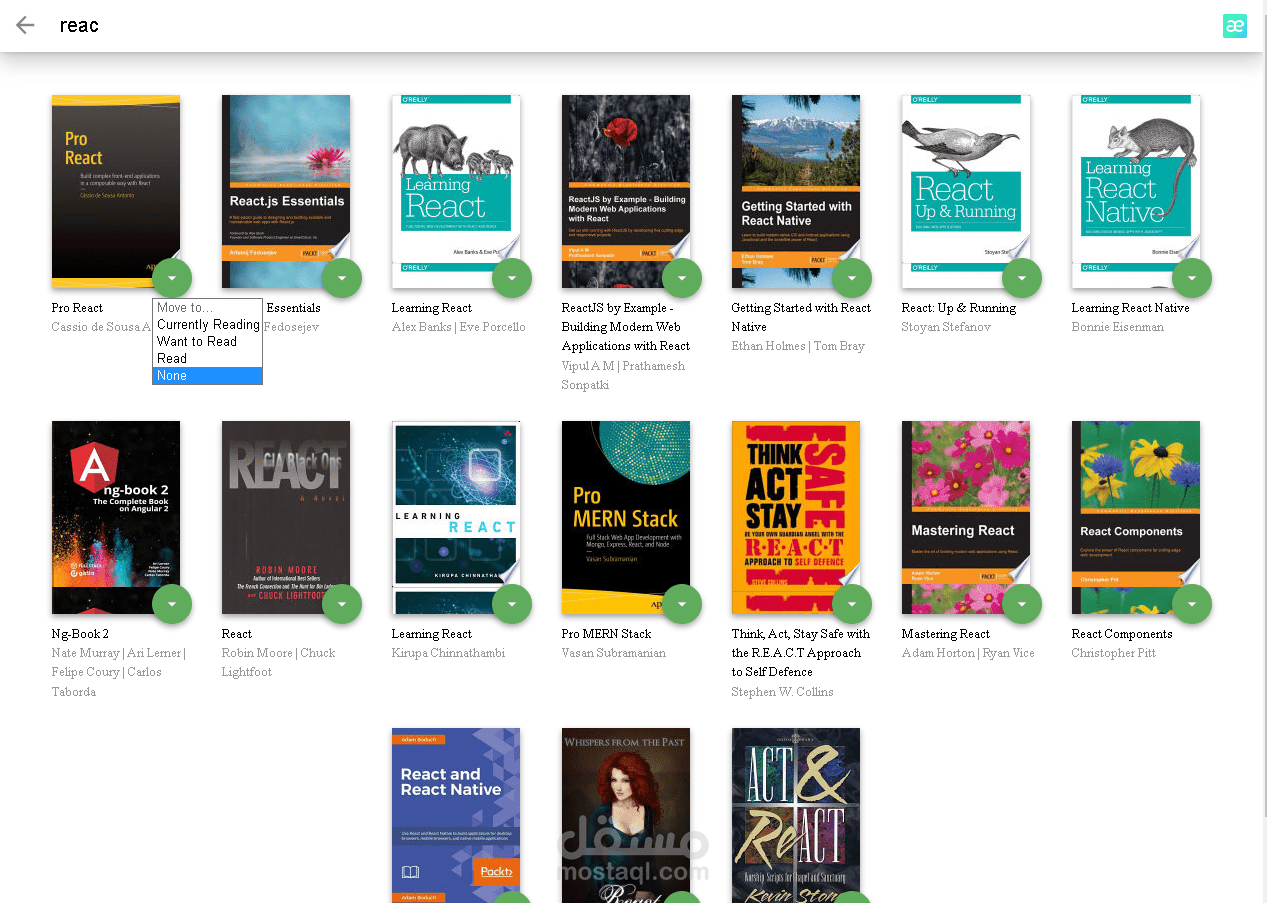Click the Ng-Book 2 authors line starting "Nate Murray"

119,672
